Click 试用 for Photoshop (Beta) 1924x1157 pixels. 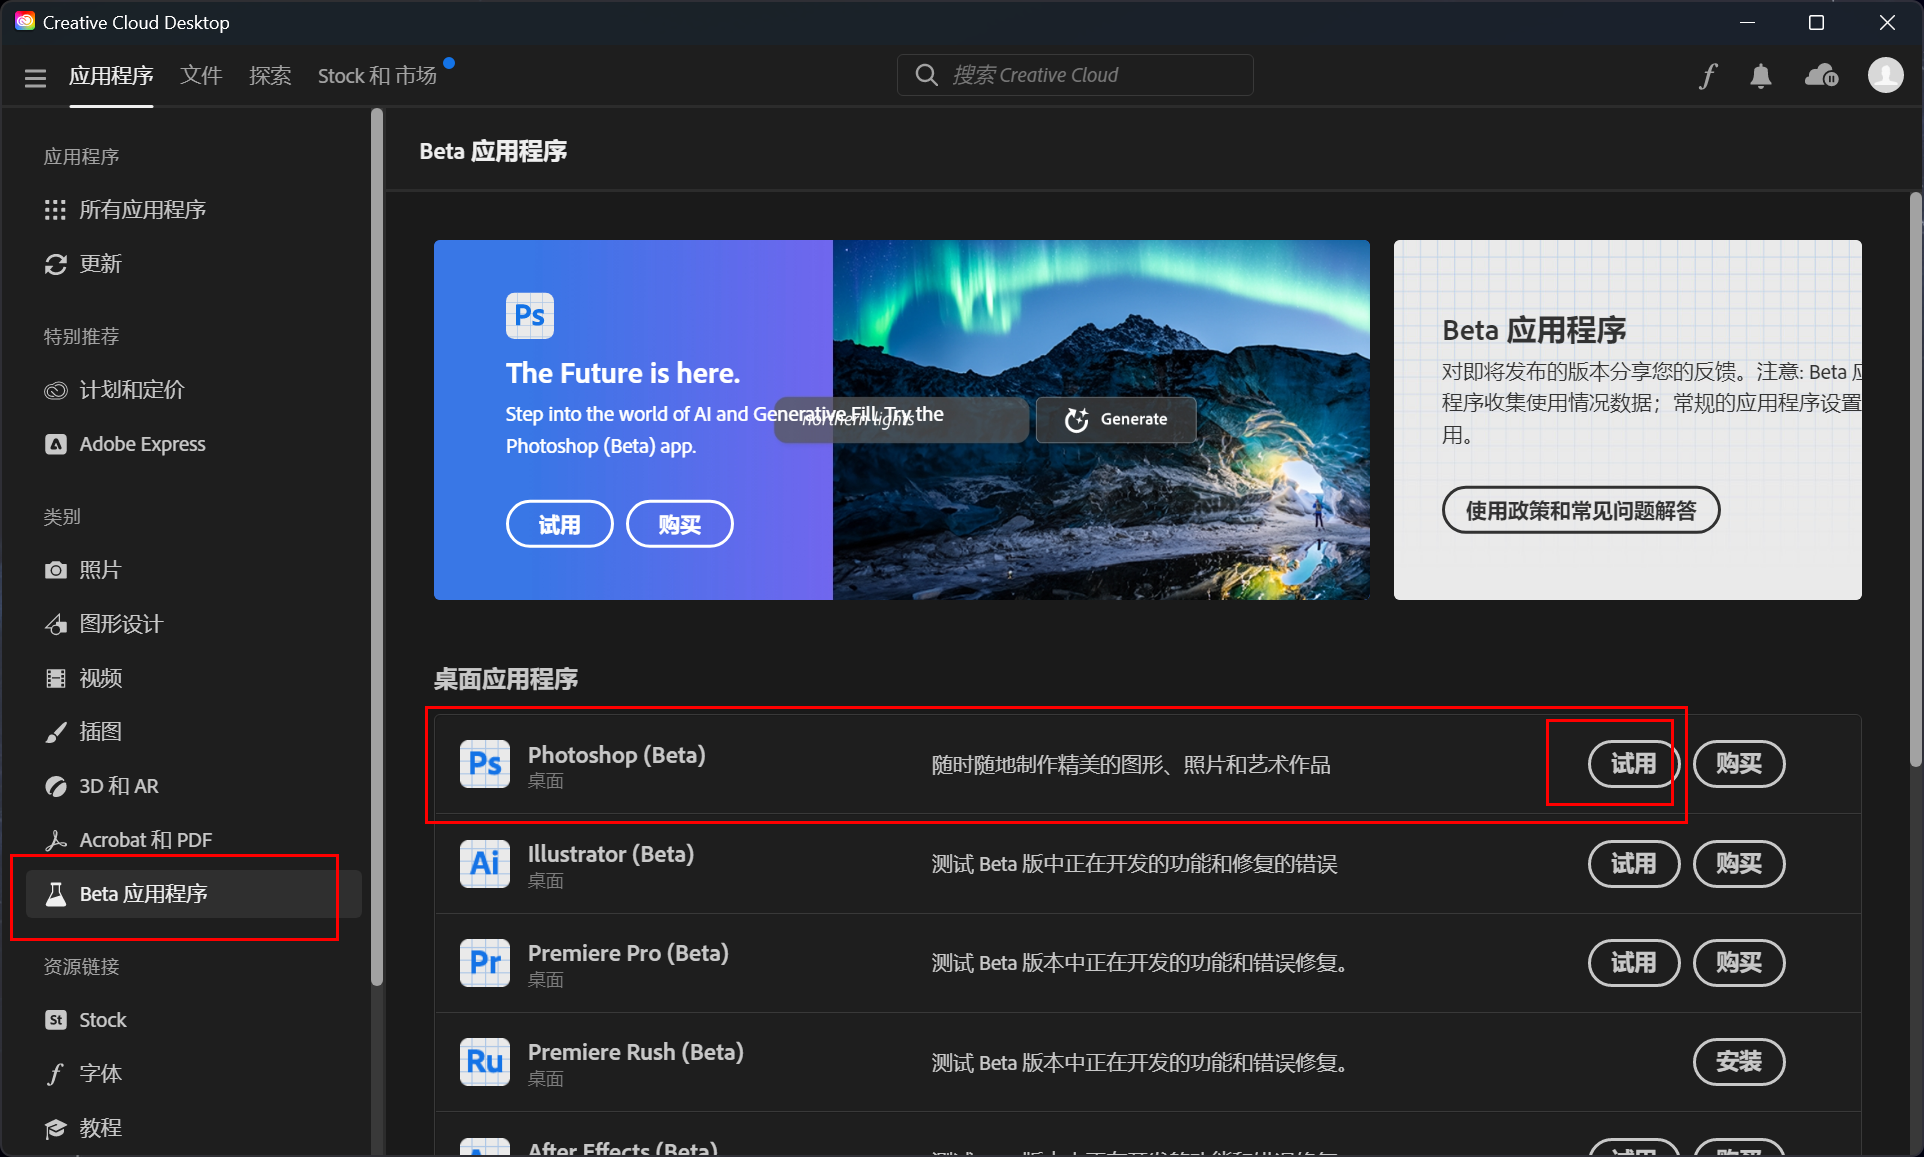pyautogui.click(x=1633, y=764)
